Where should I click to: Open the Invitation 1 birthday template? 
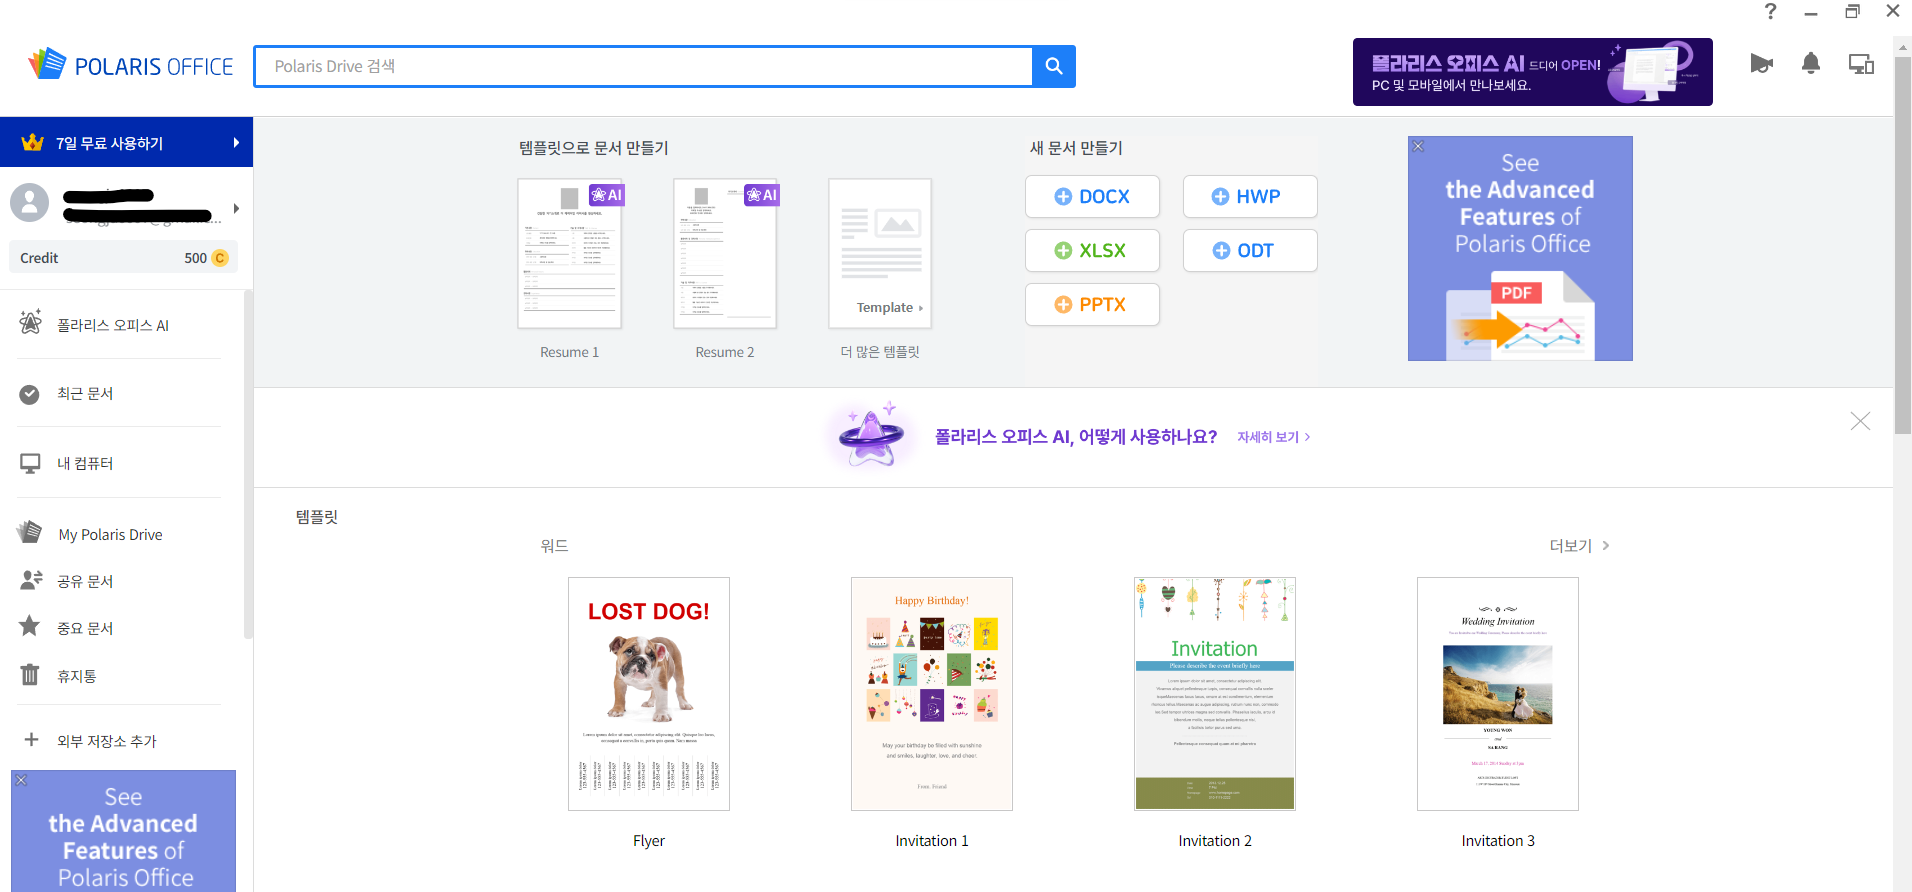(x=932, y=694)
